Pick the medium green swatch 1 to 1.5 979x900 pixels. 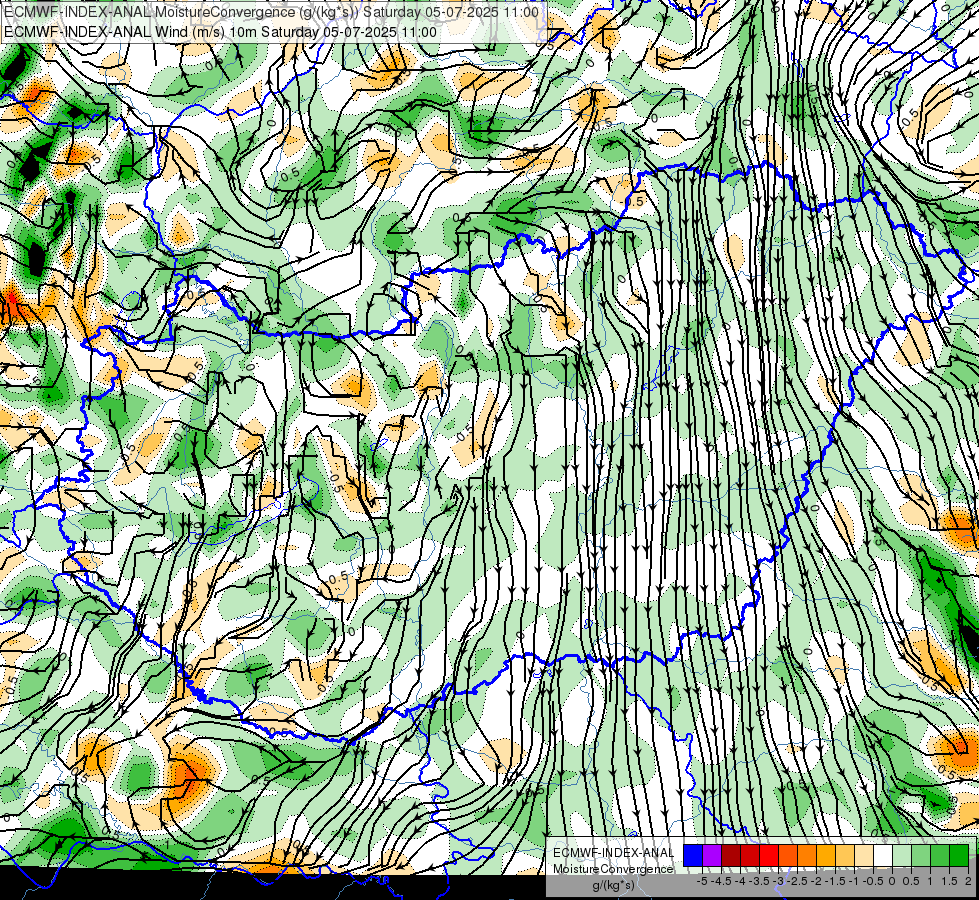(940, 855)
